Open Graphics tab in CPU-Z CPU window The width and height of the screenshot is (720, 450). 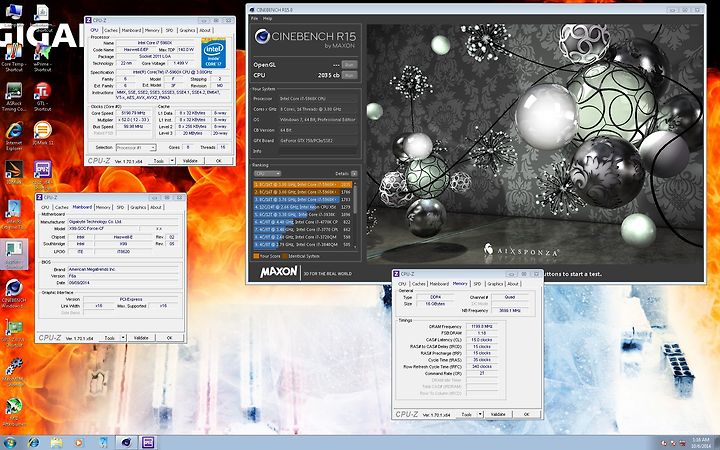tap(187, 30)
